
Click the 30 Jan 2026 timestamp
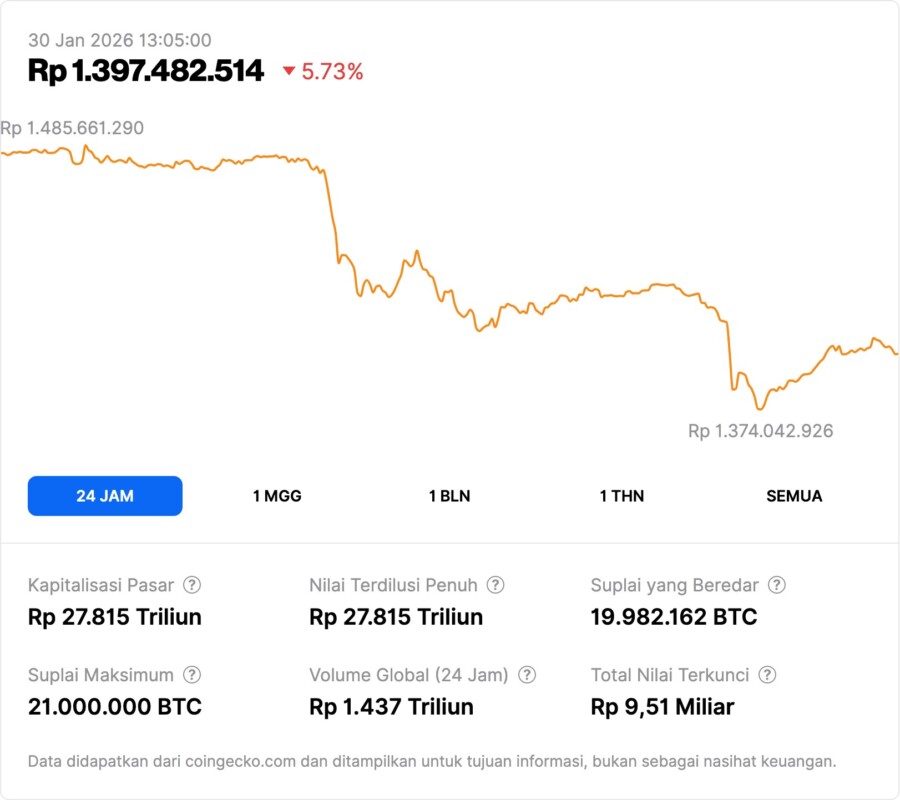[x=119, y=40]
